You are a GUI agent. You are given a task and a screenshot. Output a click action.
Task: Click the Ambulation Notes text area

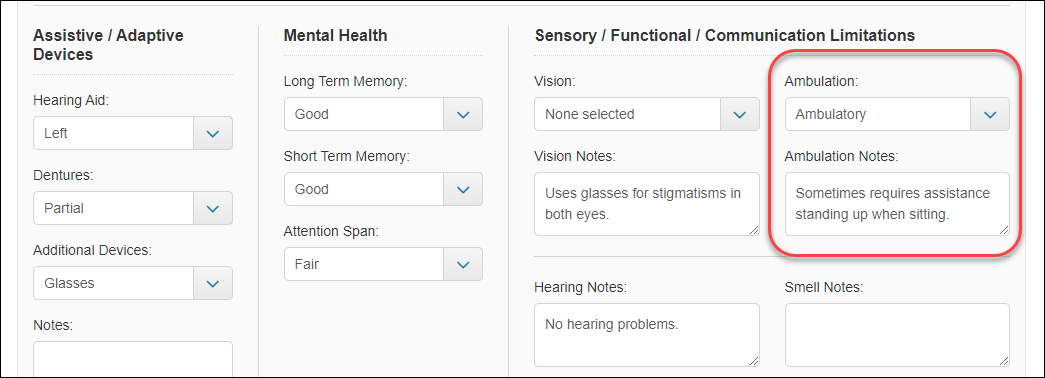click(x=897, y=204)
